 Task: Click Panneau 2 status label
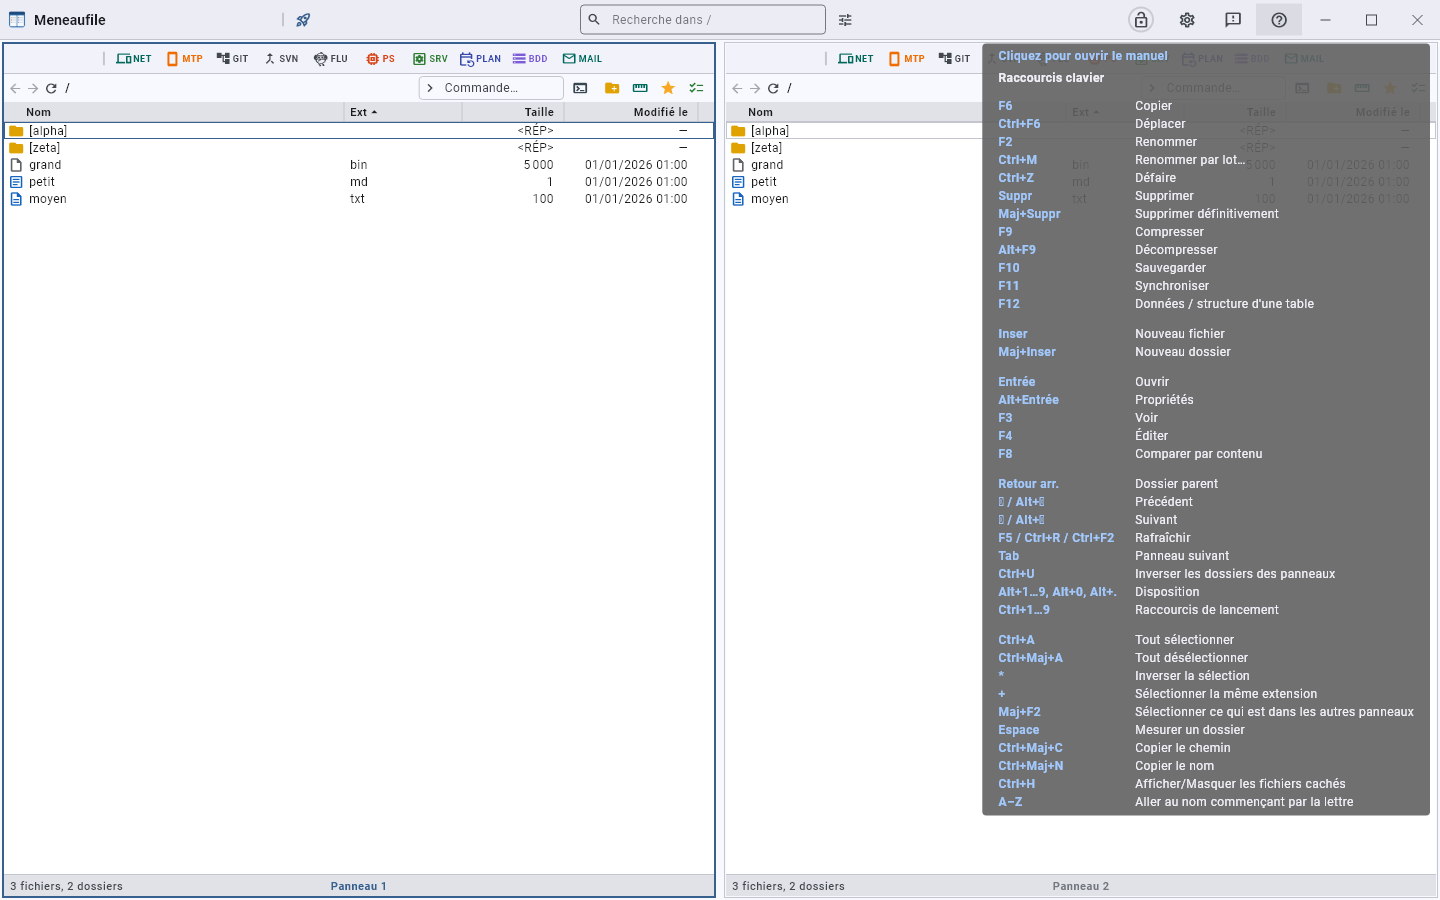pos(1080,886)
